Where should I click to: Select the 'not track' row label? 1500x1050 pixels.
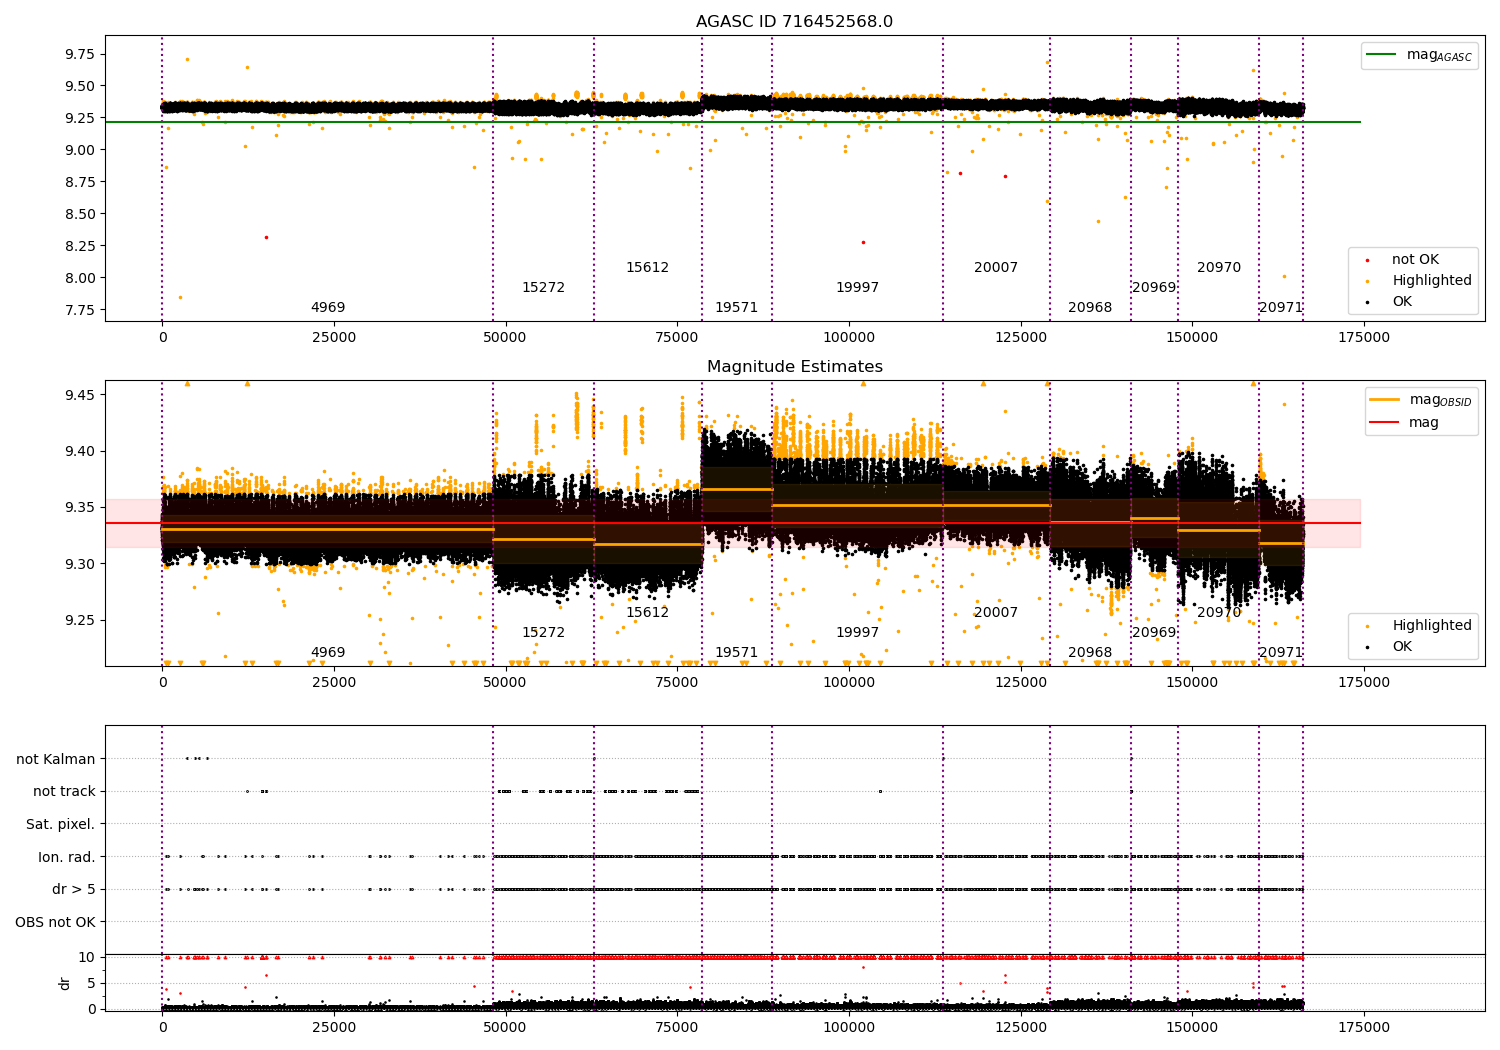(x=64, y=791)
